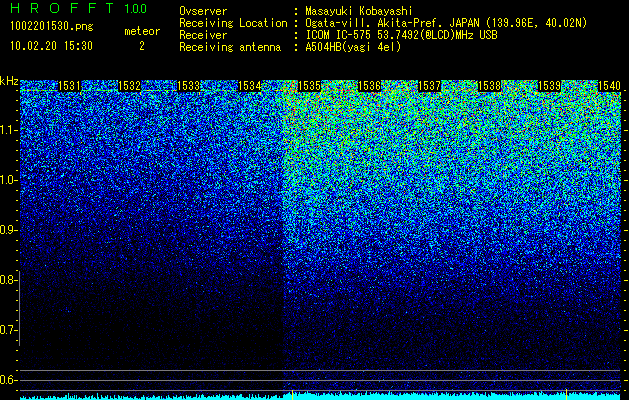Click the kHz axis unit label
This screenshot has width=629, height=400.
[9, 82]
